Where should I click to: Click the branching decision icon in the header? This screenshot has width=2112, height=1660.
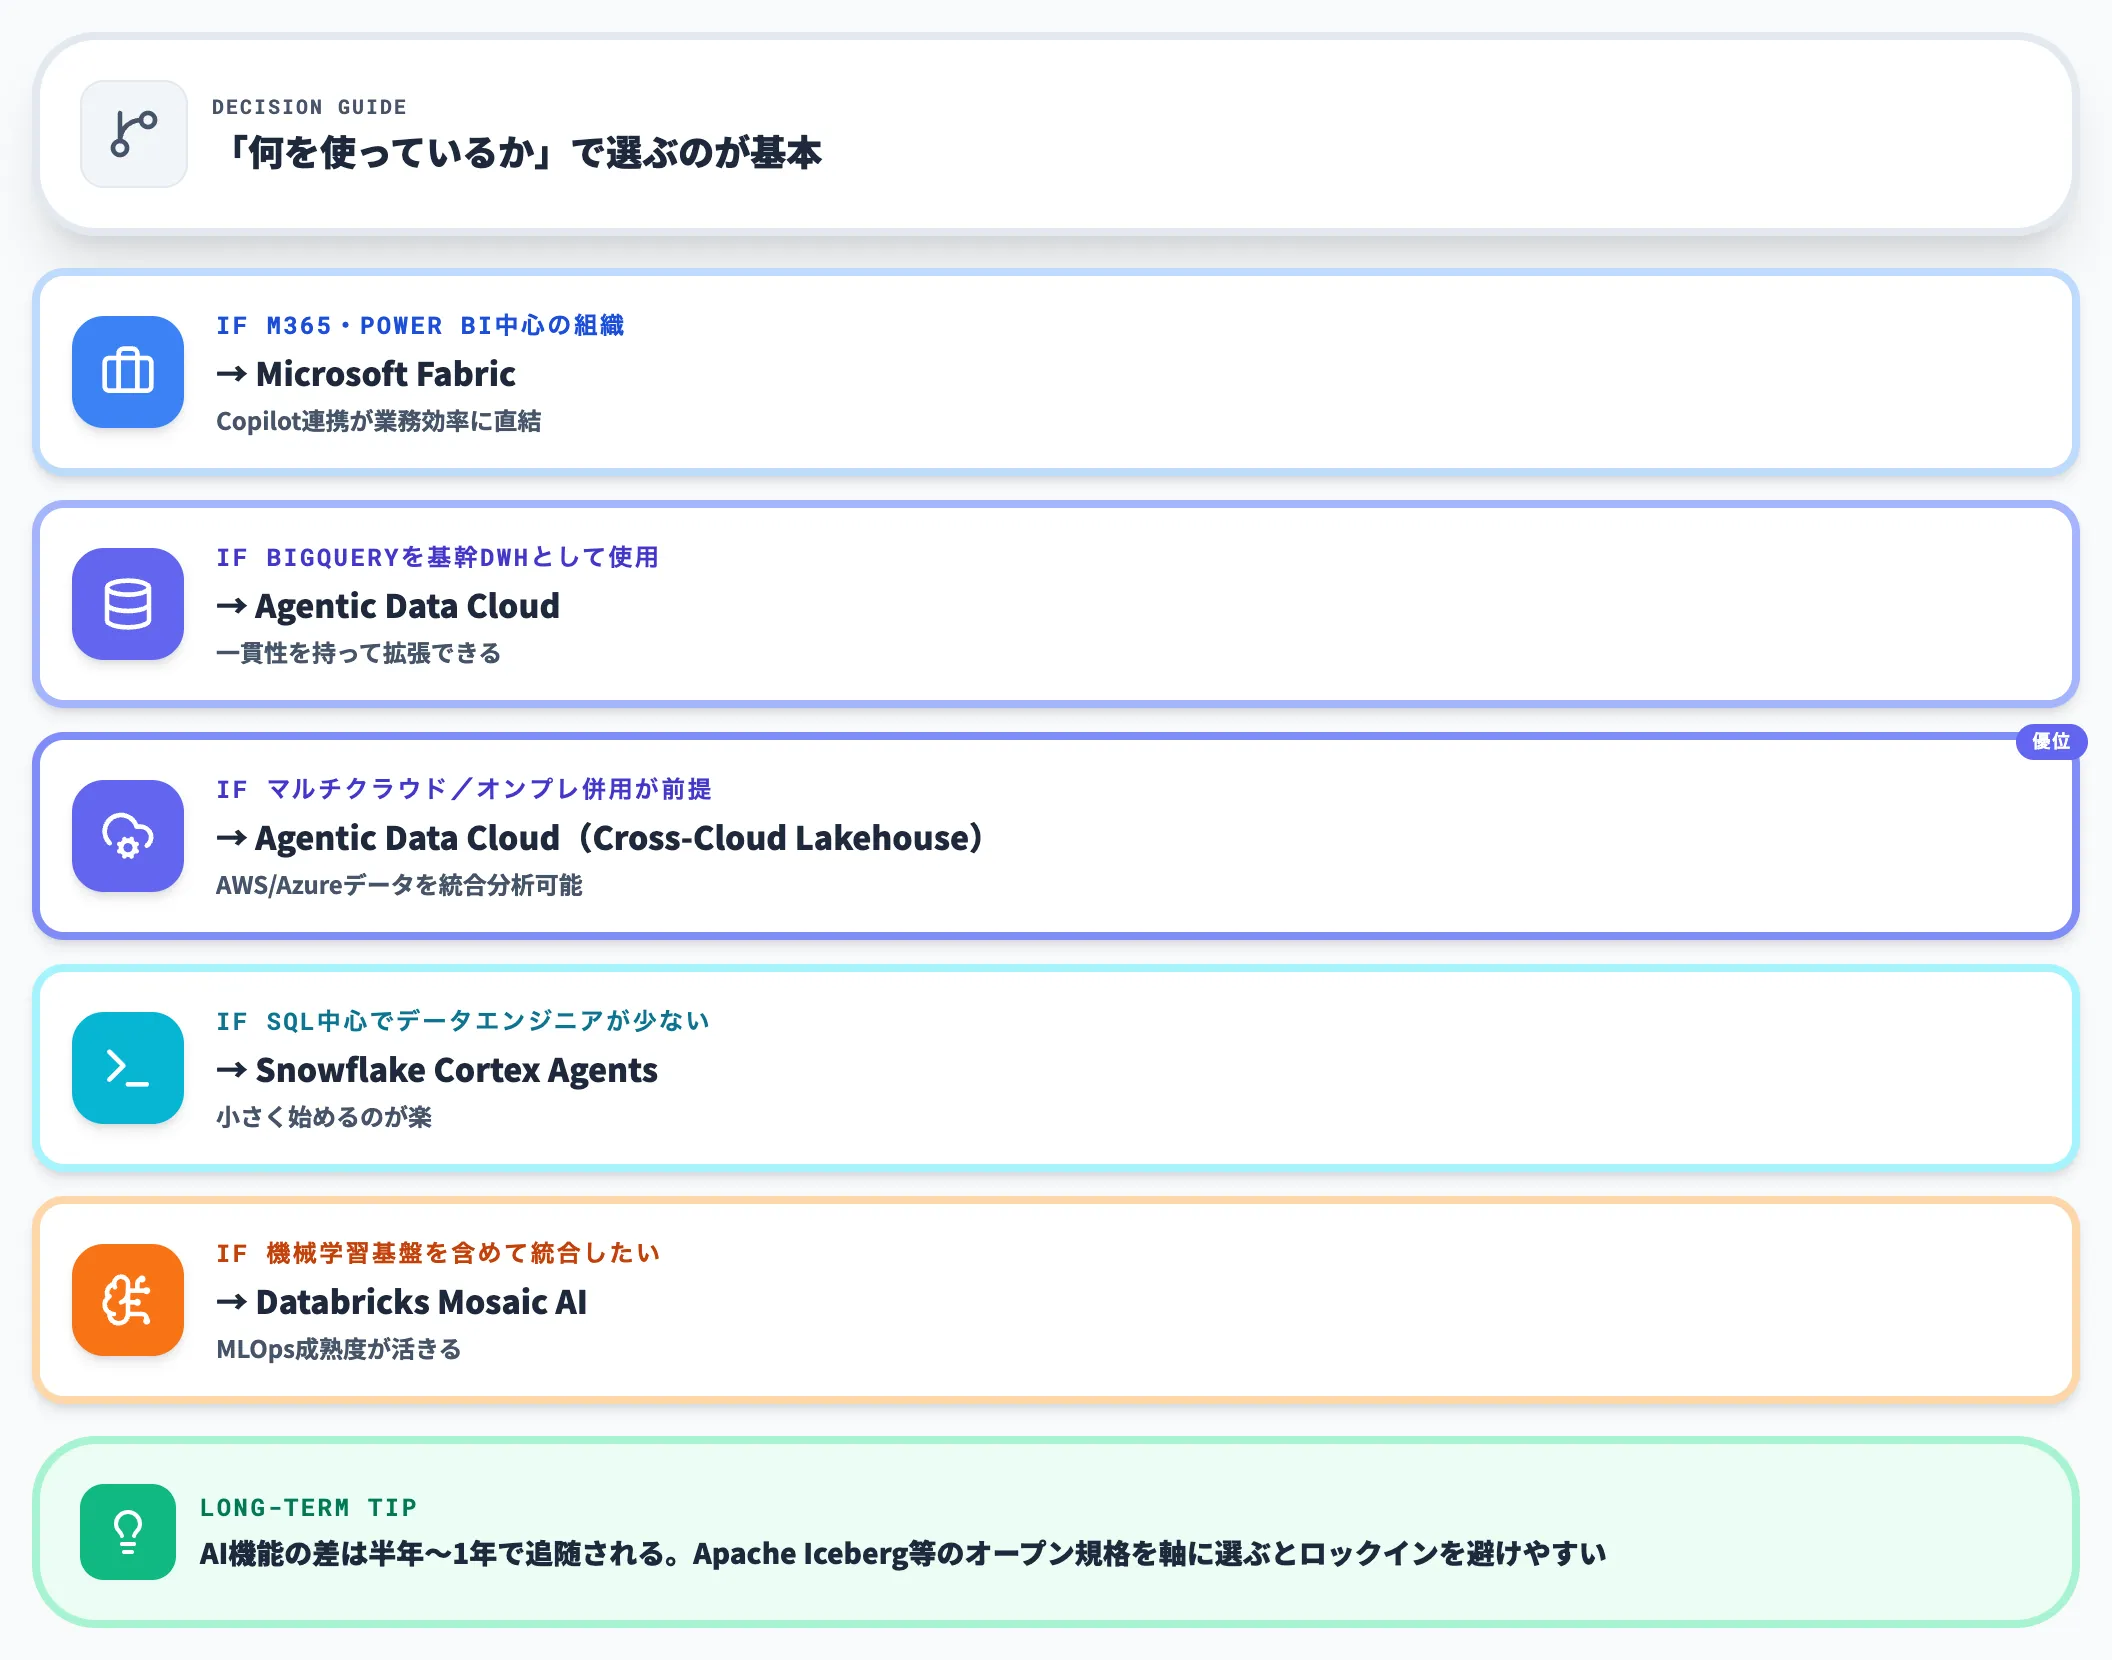pyautogui.click(x=133, y=135)
